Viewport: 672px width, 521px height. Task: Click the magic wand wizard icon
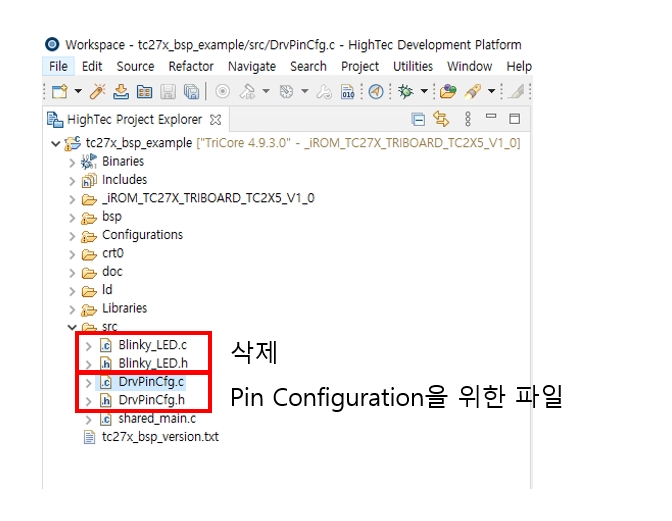pos(98,91)
